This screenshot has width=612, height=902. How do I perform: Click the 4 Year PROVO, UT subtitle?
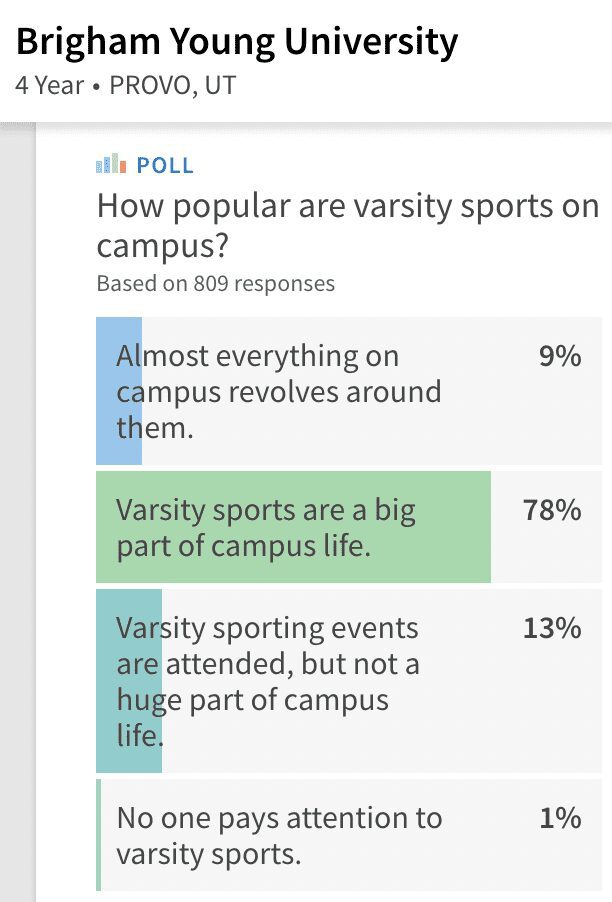125,85
